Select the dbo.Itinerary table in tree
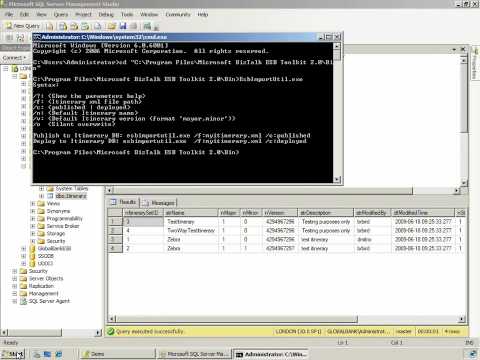480x360 pixels. click(71, 196)
